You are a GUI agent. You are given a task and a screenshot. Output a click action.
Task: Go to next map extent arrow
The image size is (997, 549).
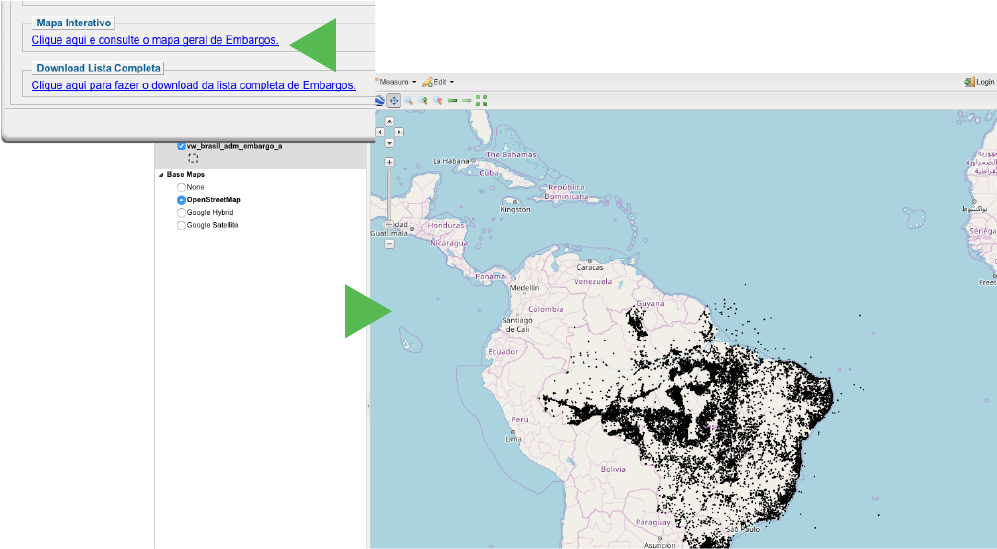[466, 100]
